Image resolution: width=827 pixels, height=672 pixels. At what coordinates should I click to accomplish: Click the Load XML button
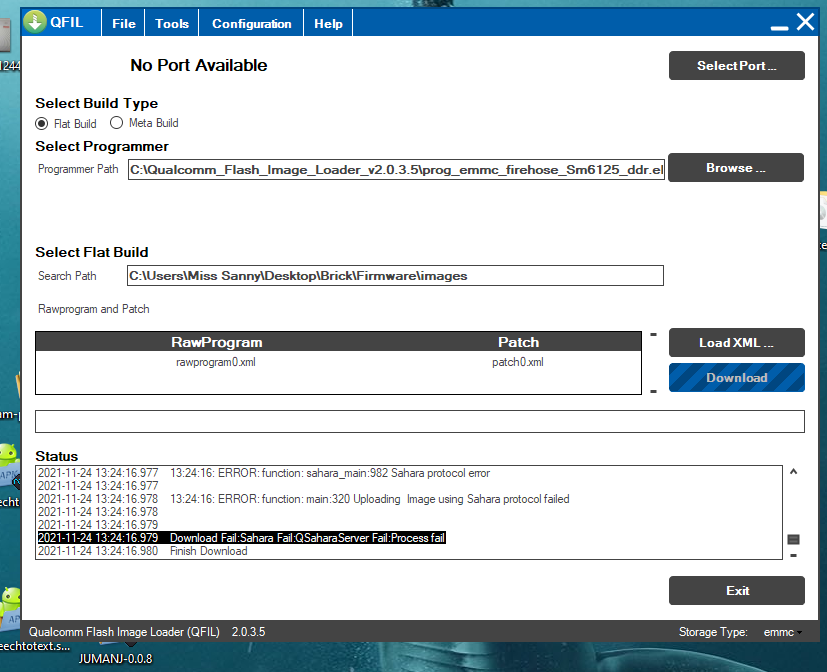click(737, 342)
